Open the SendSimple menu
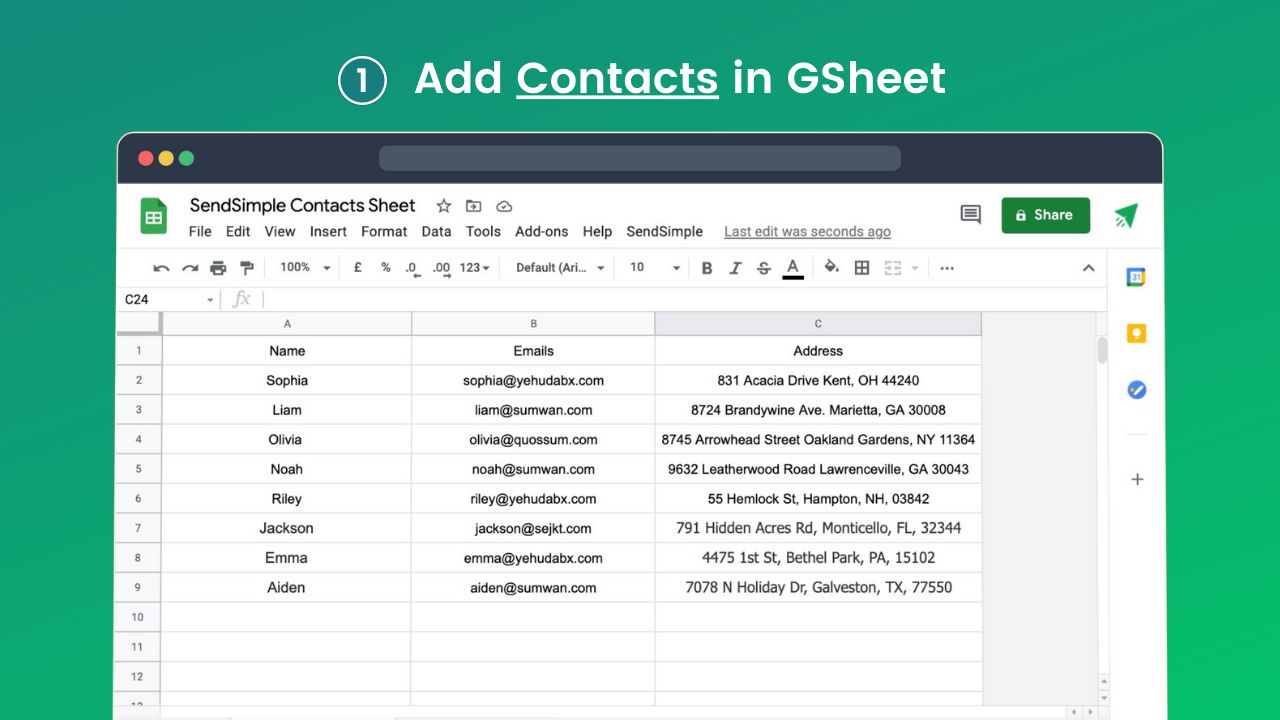1280x720 pixels. pos(665,232)
